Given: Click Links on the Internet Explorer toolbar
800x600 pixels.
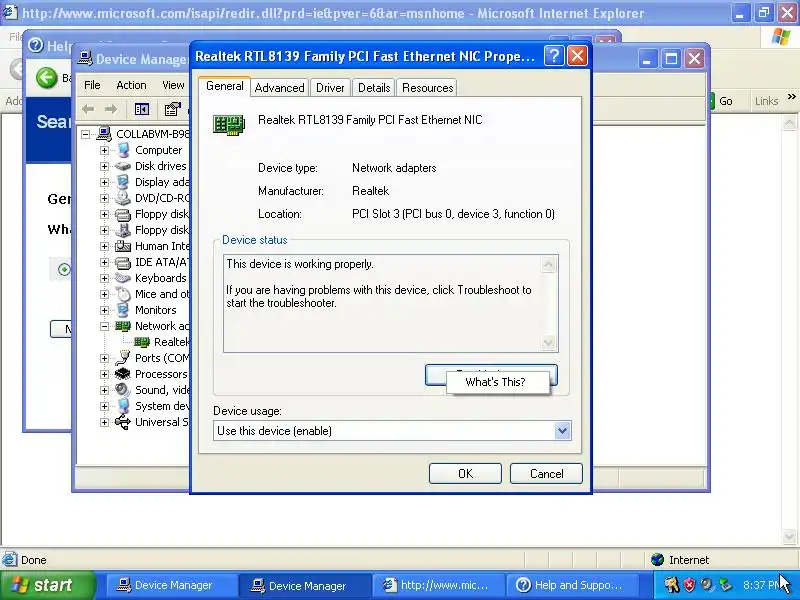Looking at the screenshot, I should click(x=766, y=101).
